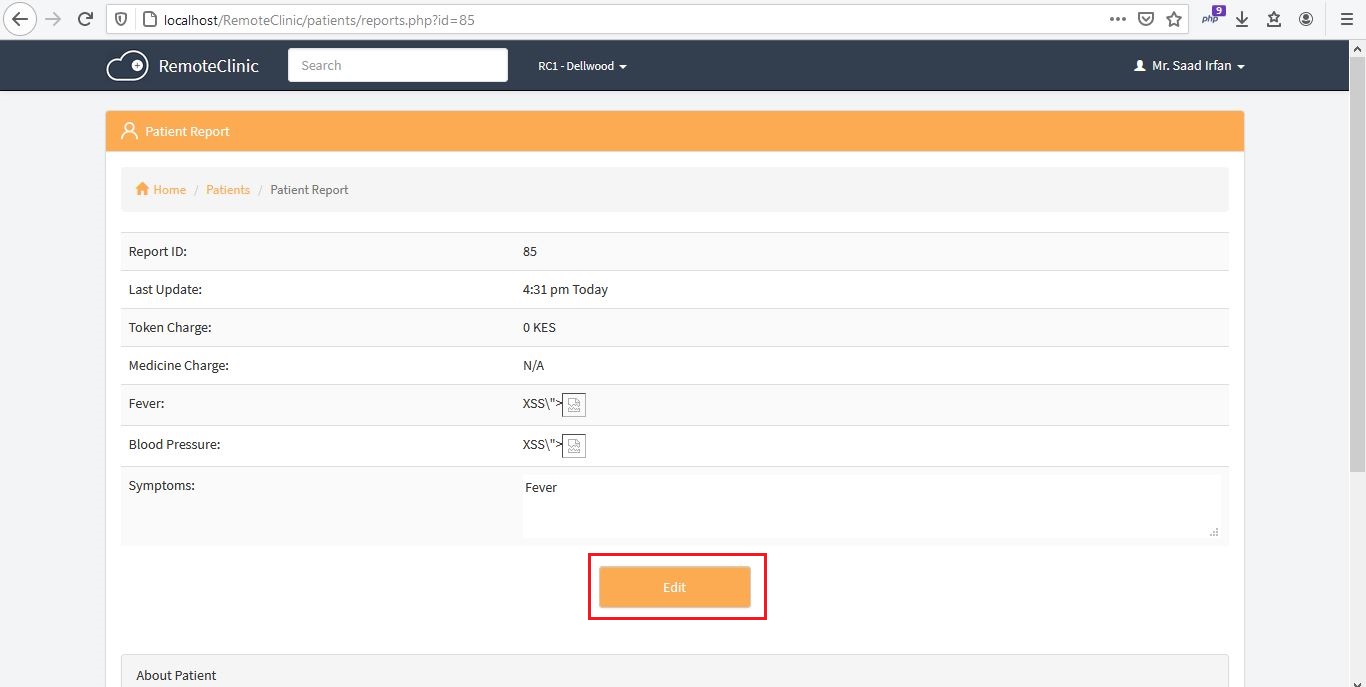
Task: Open the Firefox hamburger menu
Action: click(x=1346, y=19)
